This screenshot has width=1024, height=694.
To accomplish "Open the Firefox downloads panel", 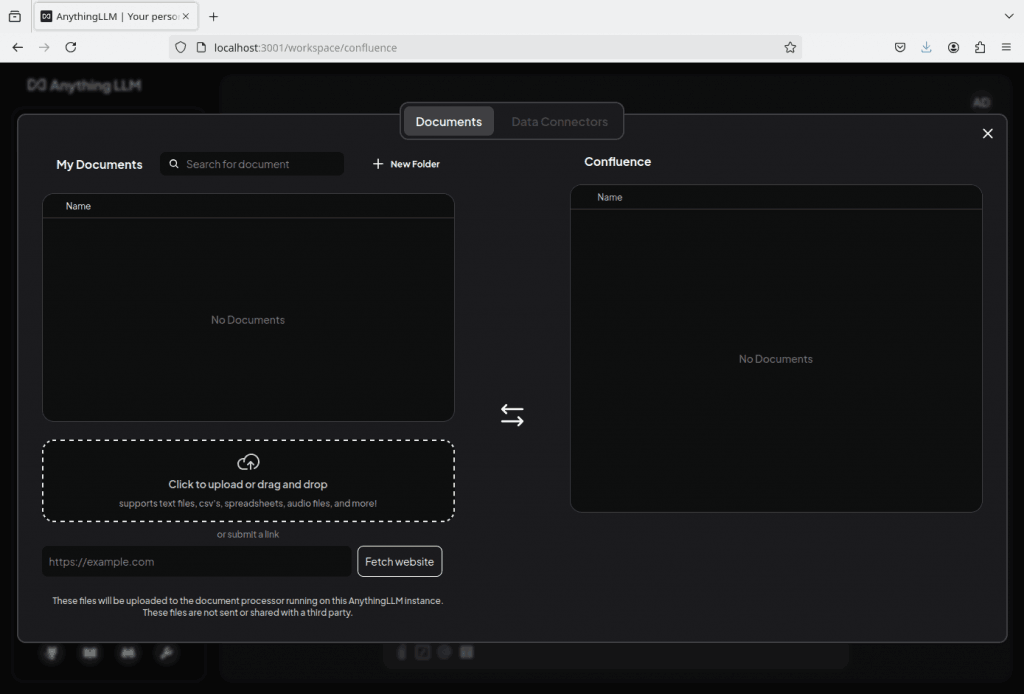I will [x=926, y=47].
